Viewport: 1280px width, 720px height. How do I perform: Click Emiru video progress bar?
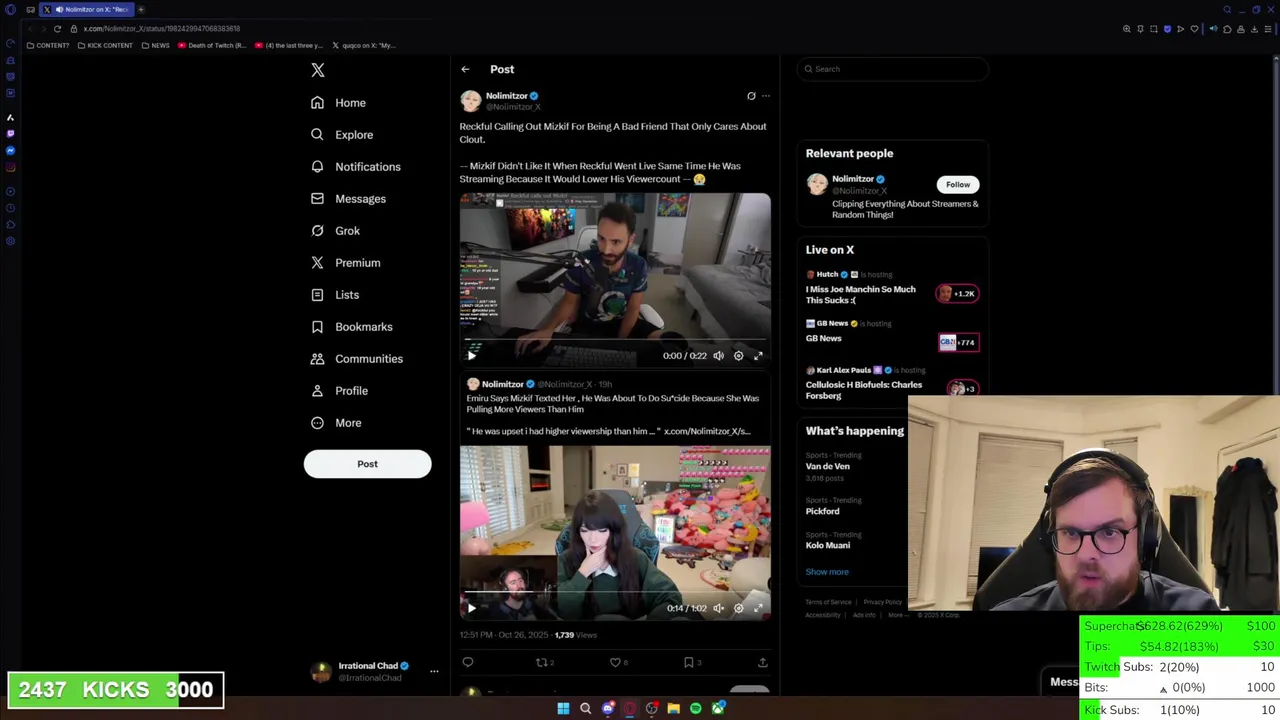[x=615, y=594]
